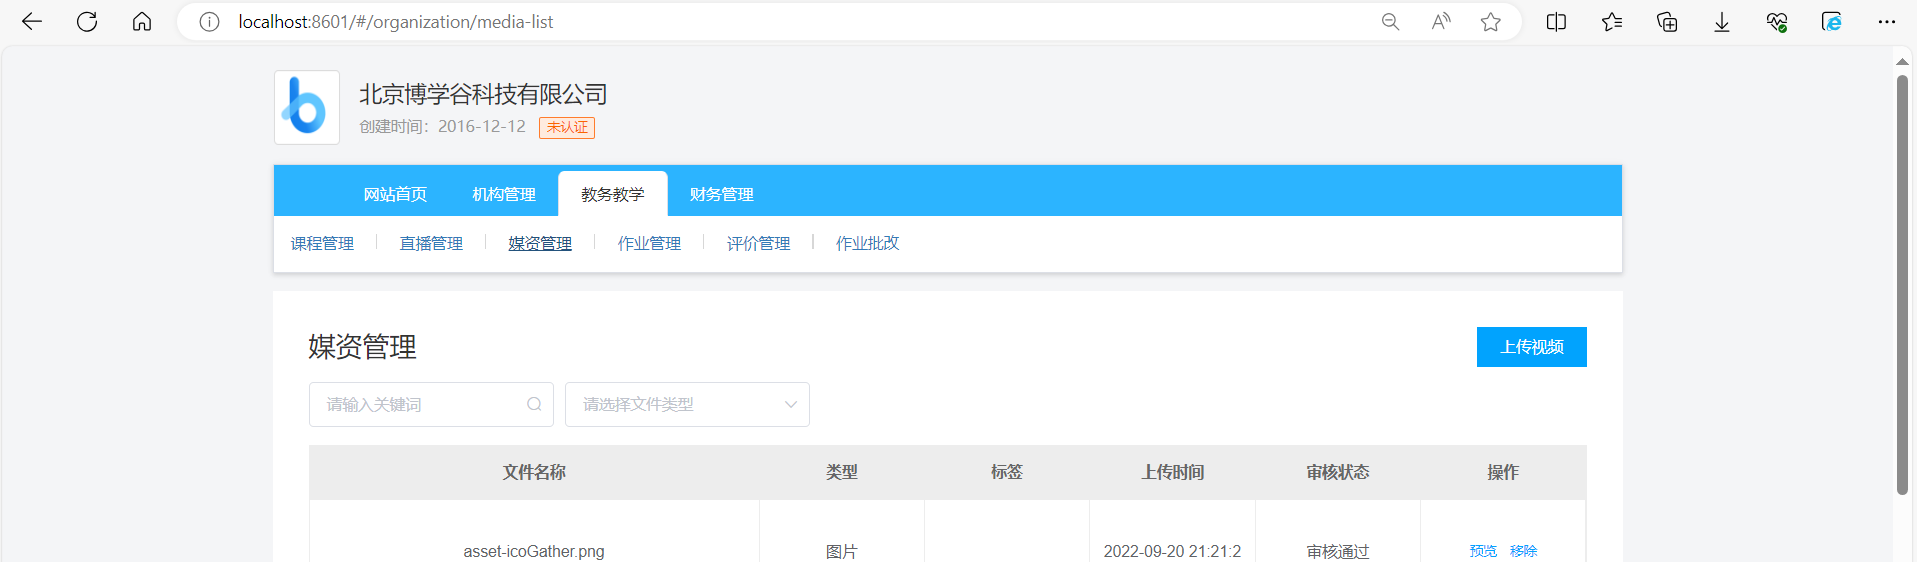Viewport: 1917px width, 562px height.
Task: Switch to the 机构管理 tab
Action: pyautogui.click(x=504, y=194)
